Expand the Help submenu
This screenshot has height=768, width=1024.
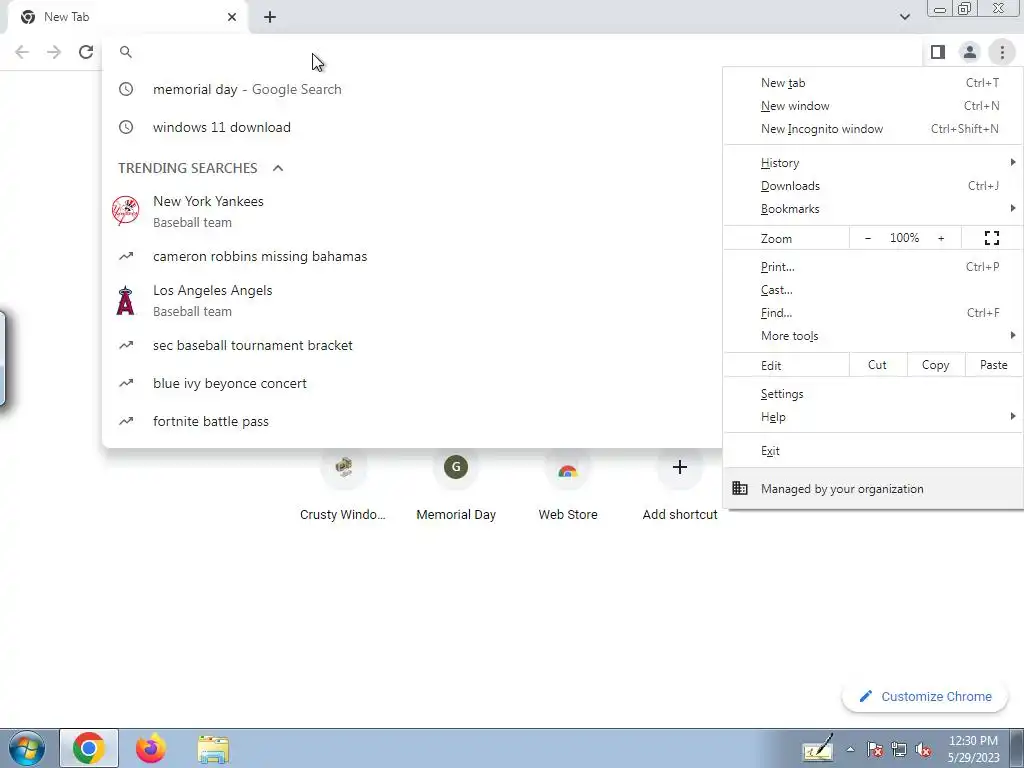[873, 417]
